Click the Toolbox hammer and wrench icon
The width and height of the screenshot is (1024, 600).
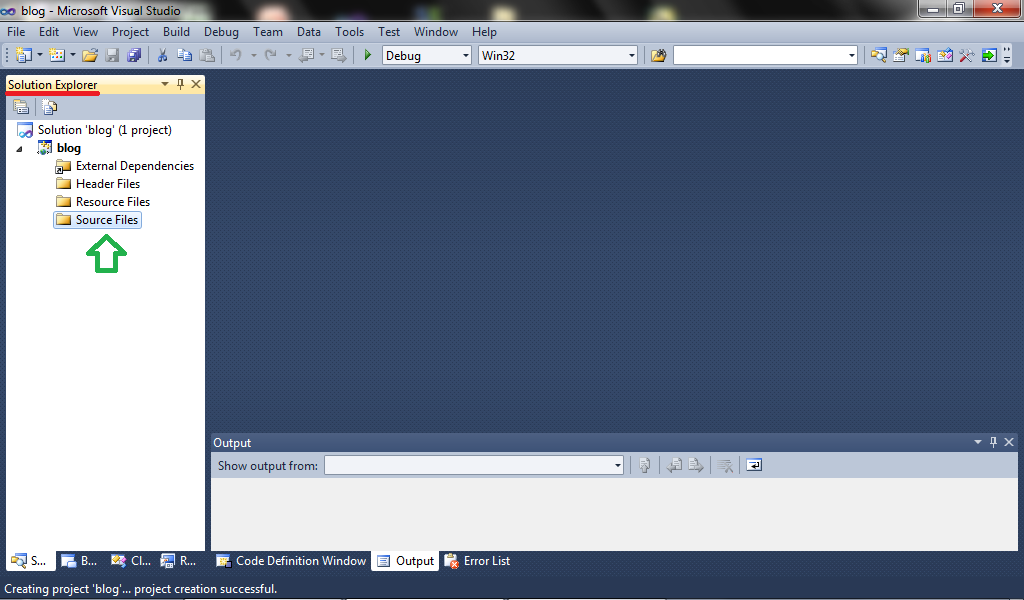pos(967,55)
